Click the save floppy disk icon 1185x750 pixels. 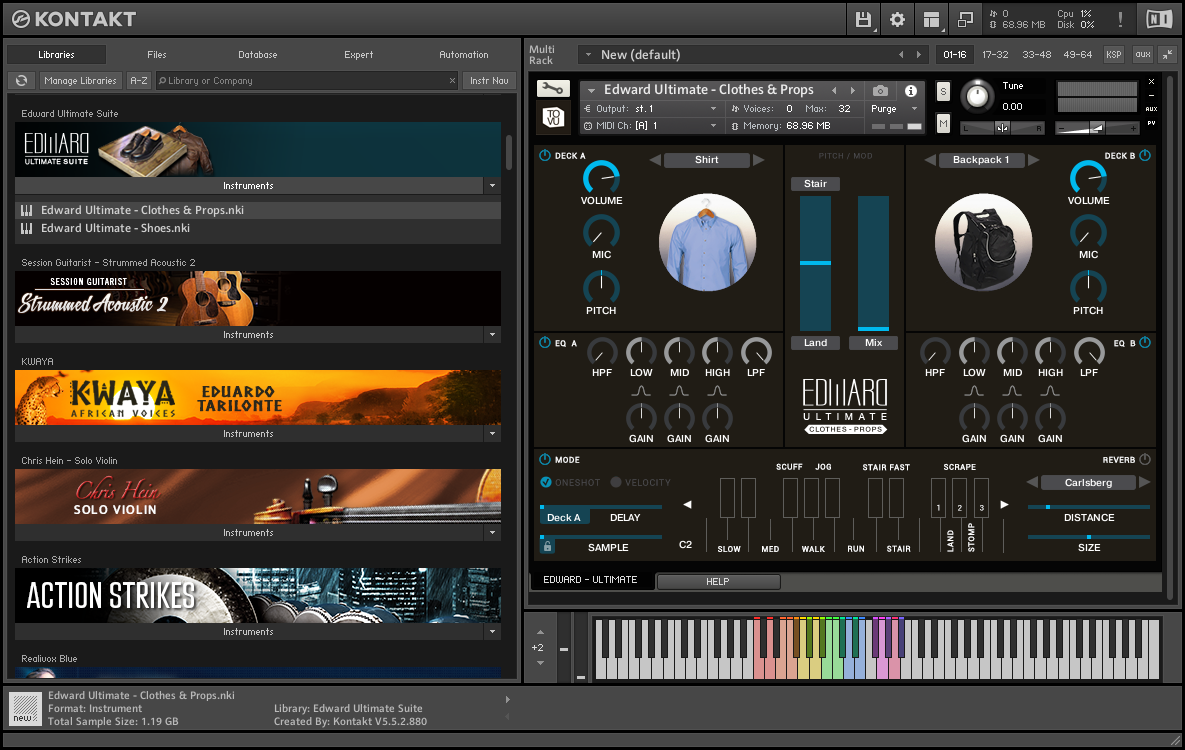(x=863, y=20)
